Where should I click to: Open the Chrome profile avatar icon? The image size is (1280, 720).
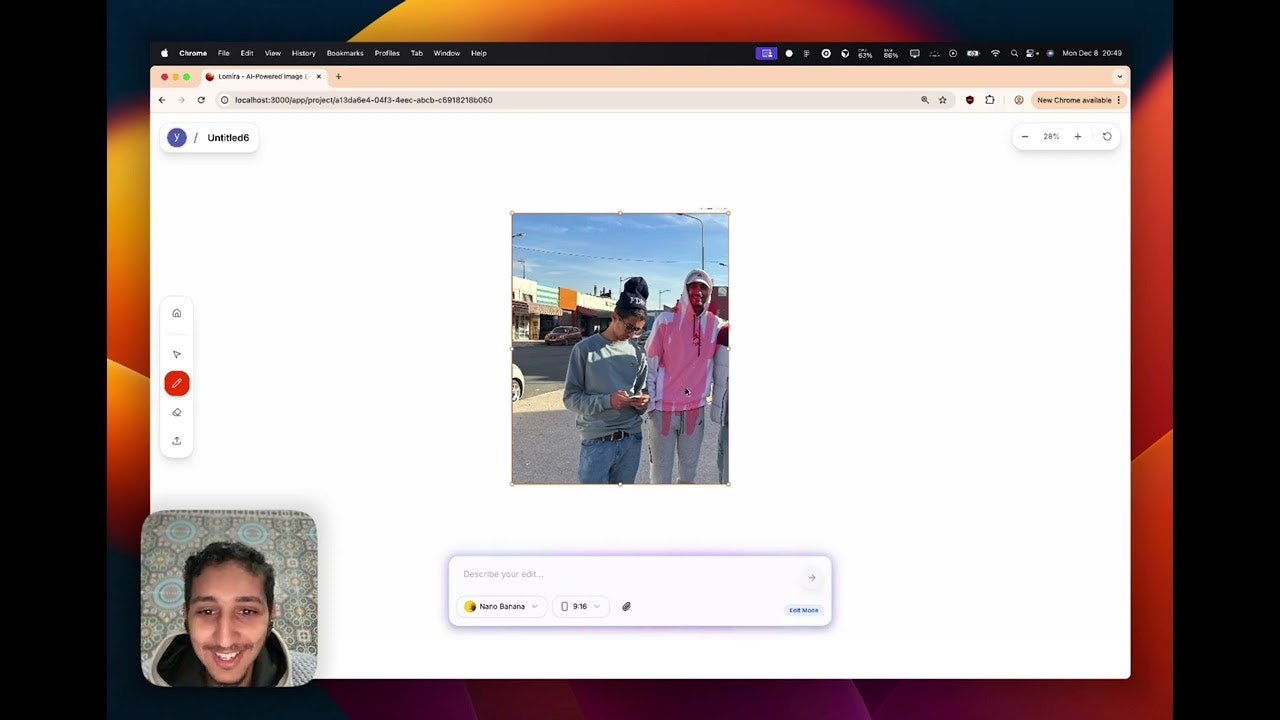[1019, 100]
